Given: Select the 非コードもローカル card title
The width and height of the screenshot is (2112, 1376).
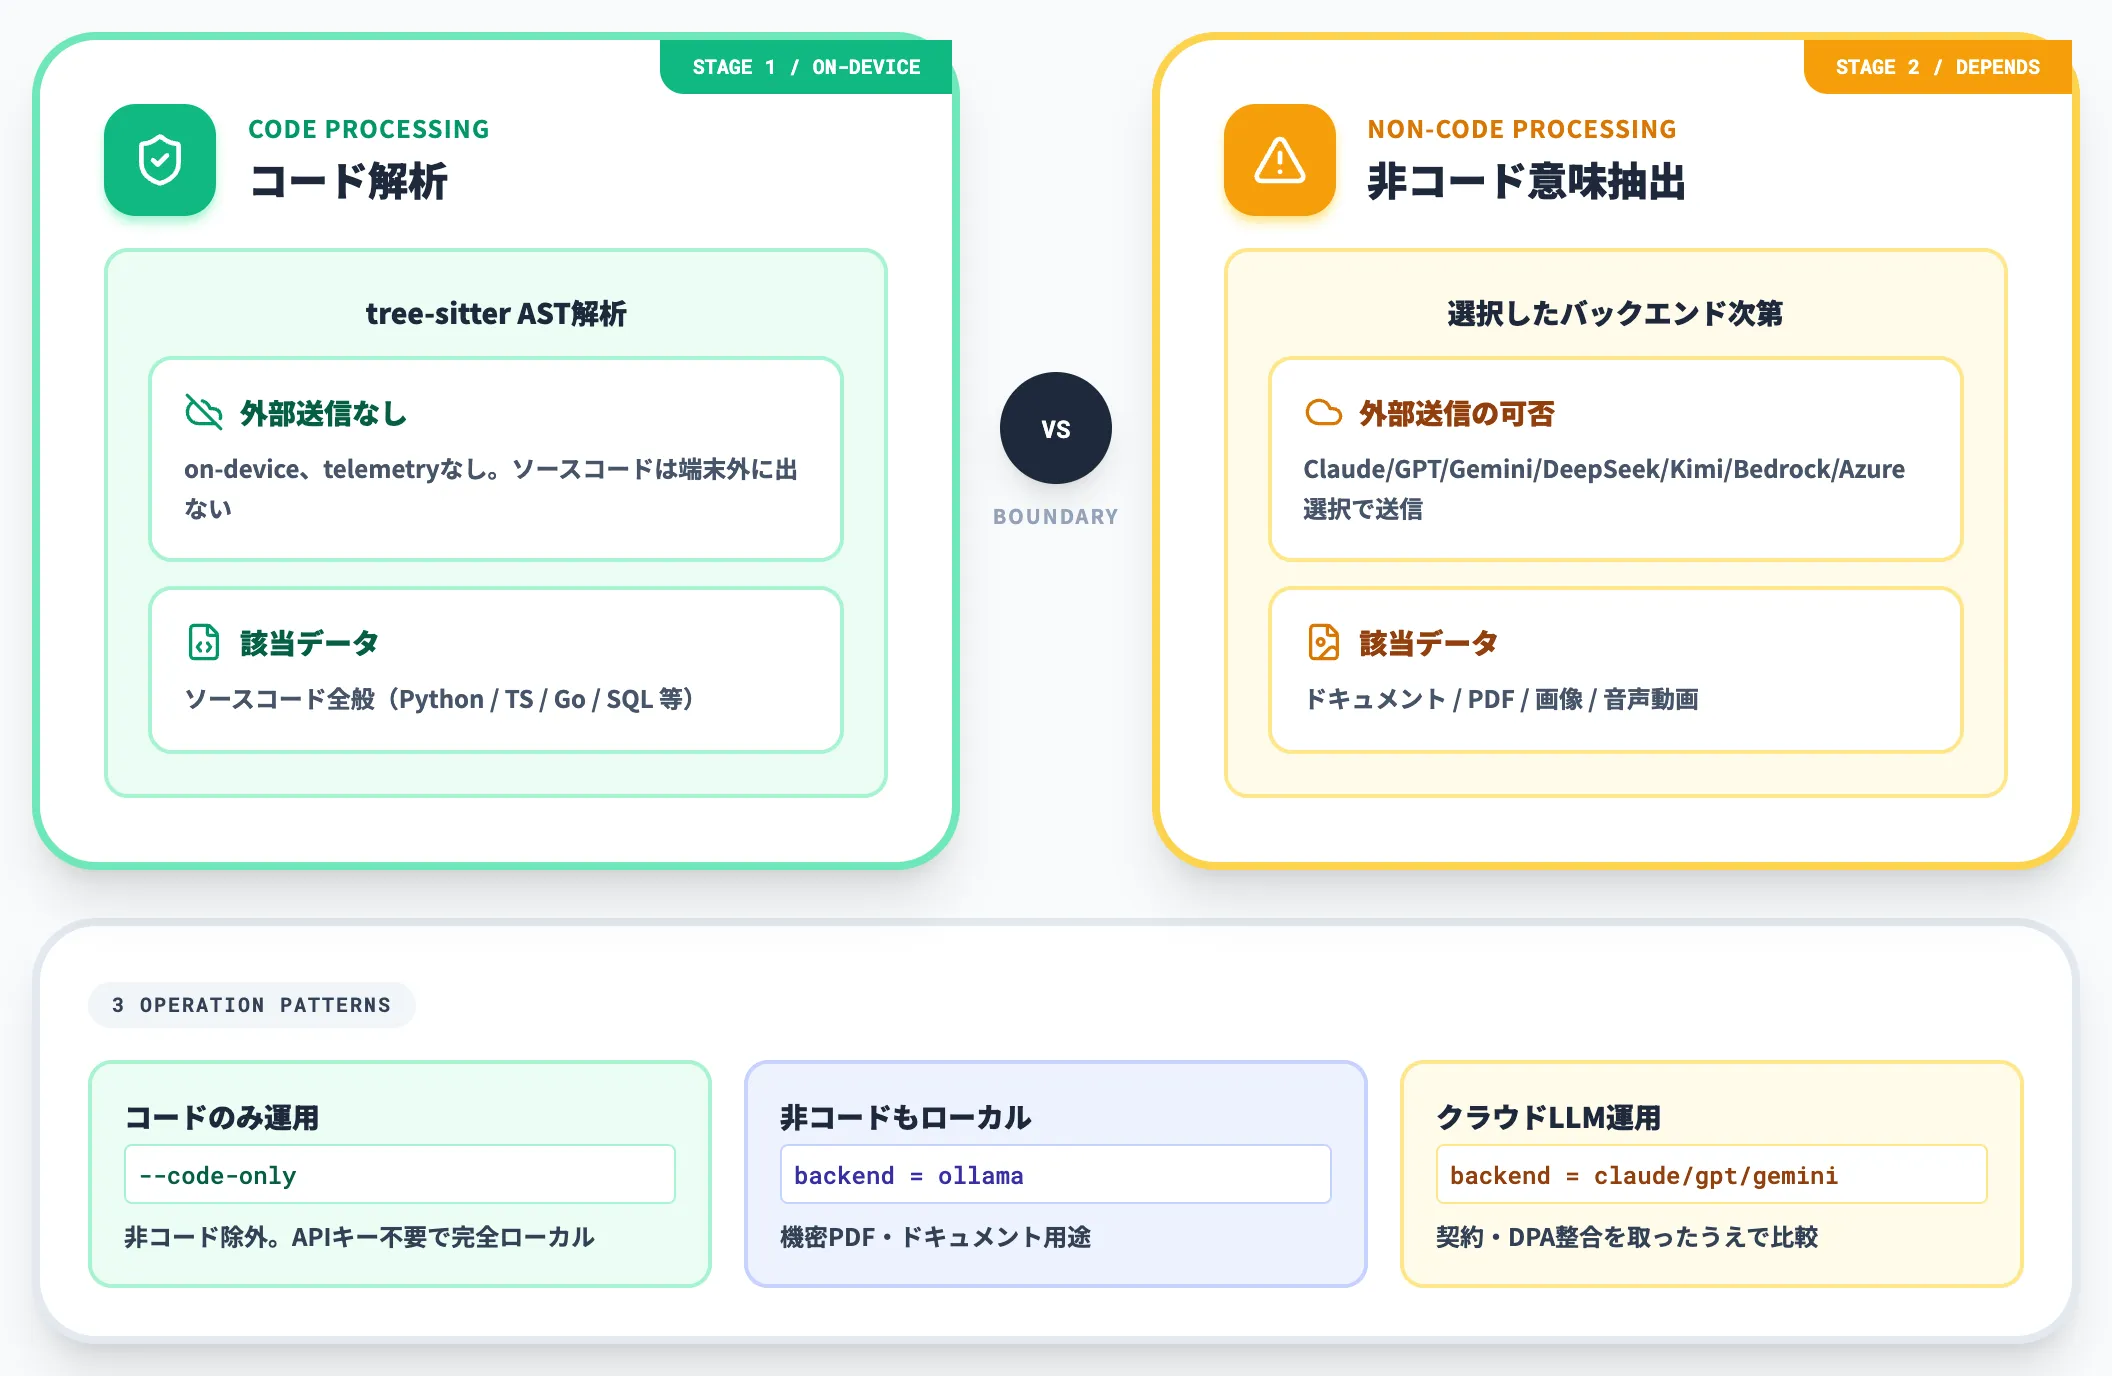Looking at the screenshot, I should tap(906, 1117).
